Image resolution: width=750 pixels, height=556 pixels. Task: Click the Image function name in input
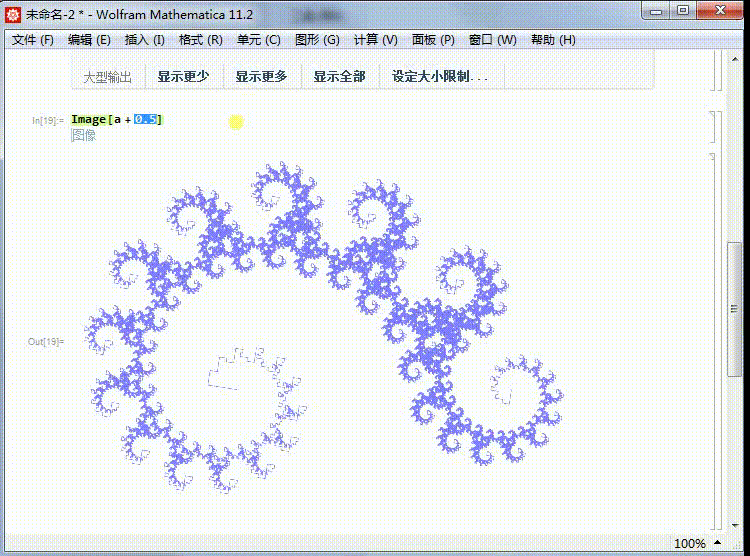click(88, 120)
